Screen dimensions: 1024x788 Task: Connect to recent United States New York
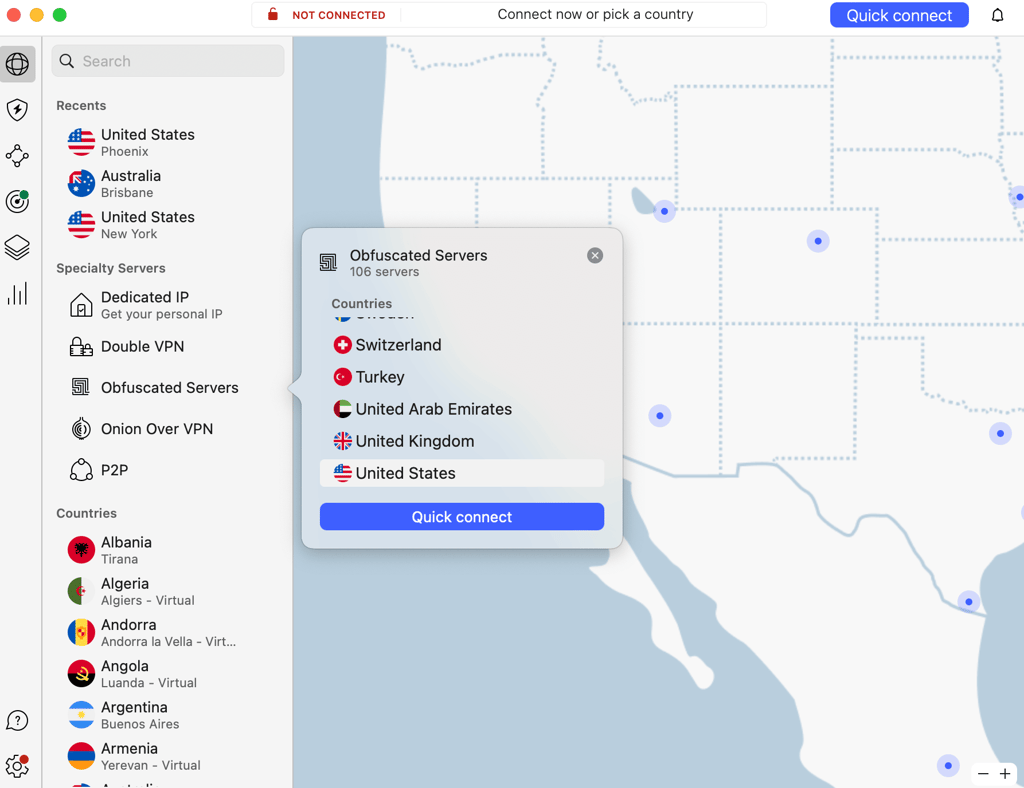click(x=170, y=225)
